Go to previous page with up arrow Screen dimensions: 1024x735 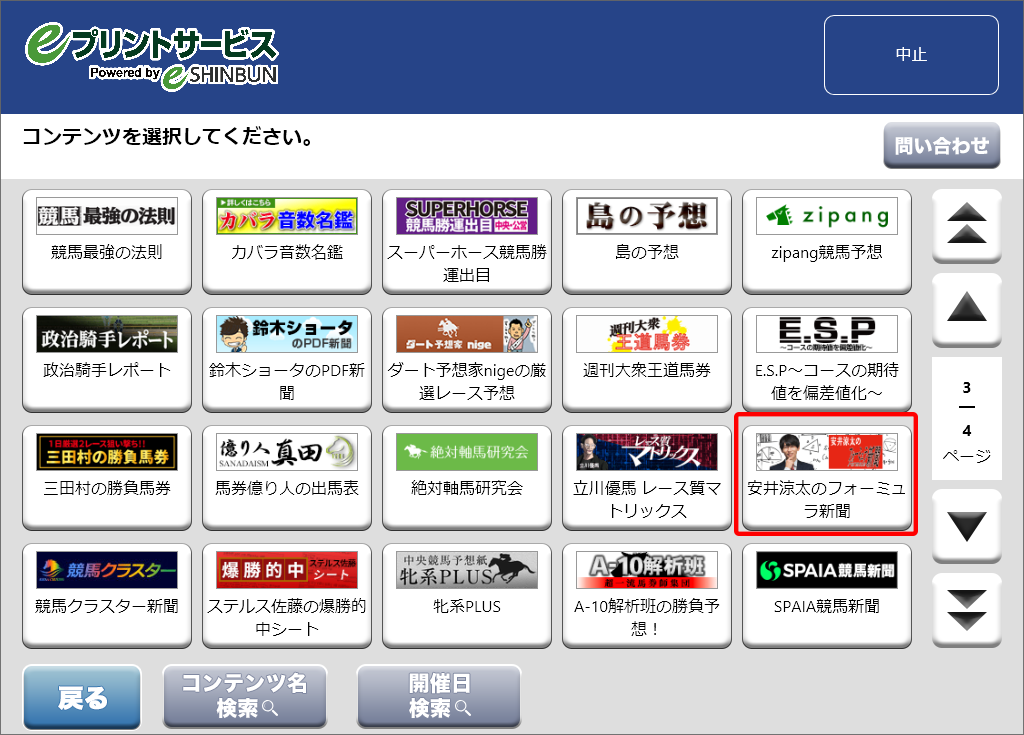click(x=966, y=310)
